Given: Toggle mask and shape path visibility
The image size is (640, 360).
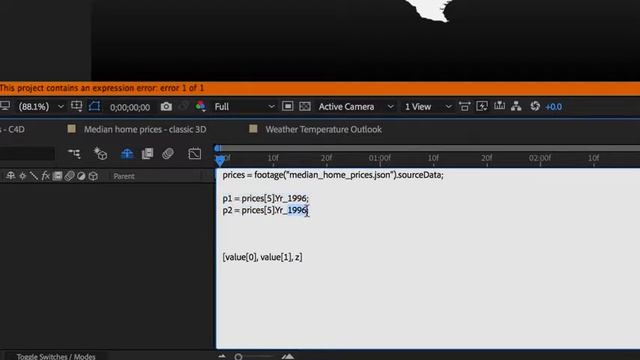Looking at the screenshot, I should click(94, 106).
